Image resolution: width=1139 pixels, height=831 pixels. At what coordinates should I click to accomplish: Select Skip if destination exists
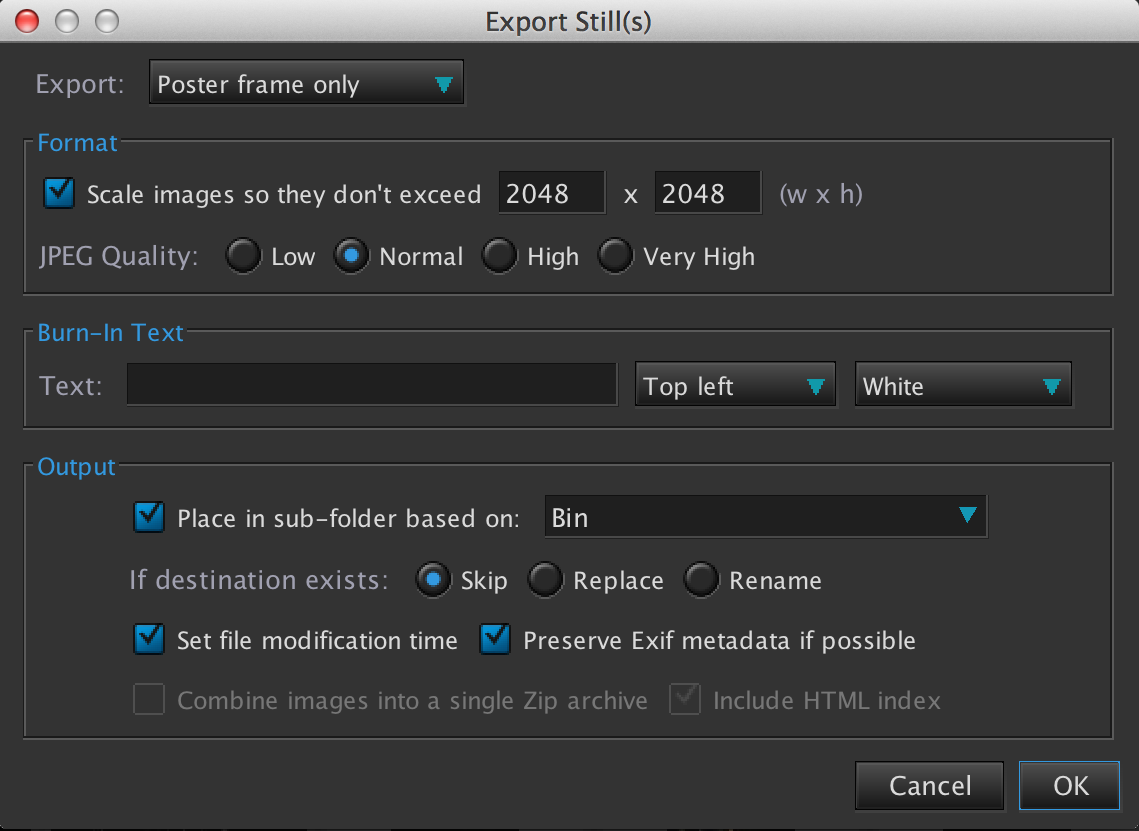tap(433, 580)
